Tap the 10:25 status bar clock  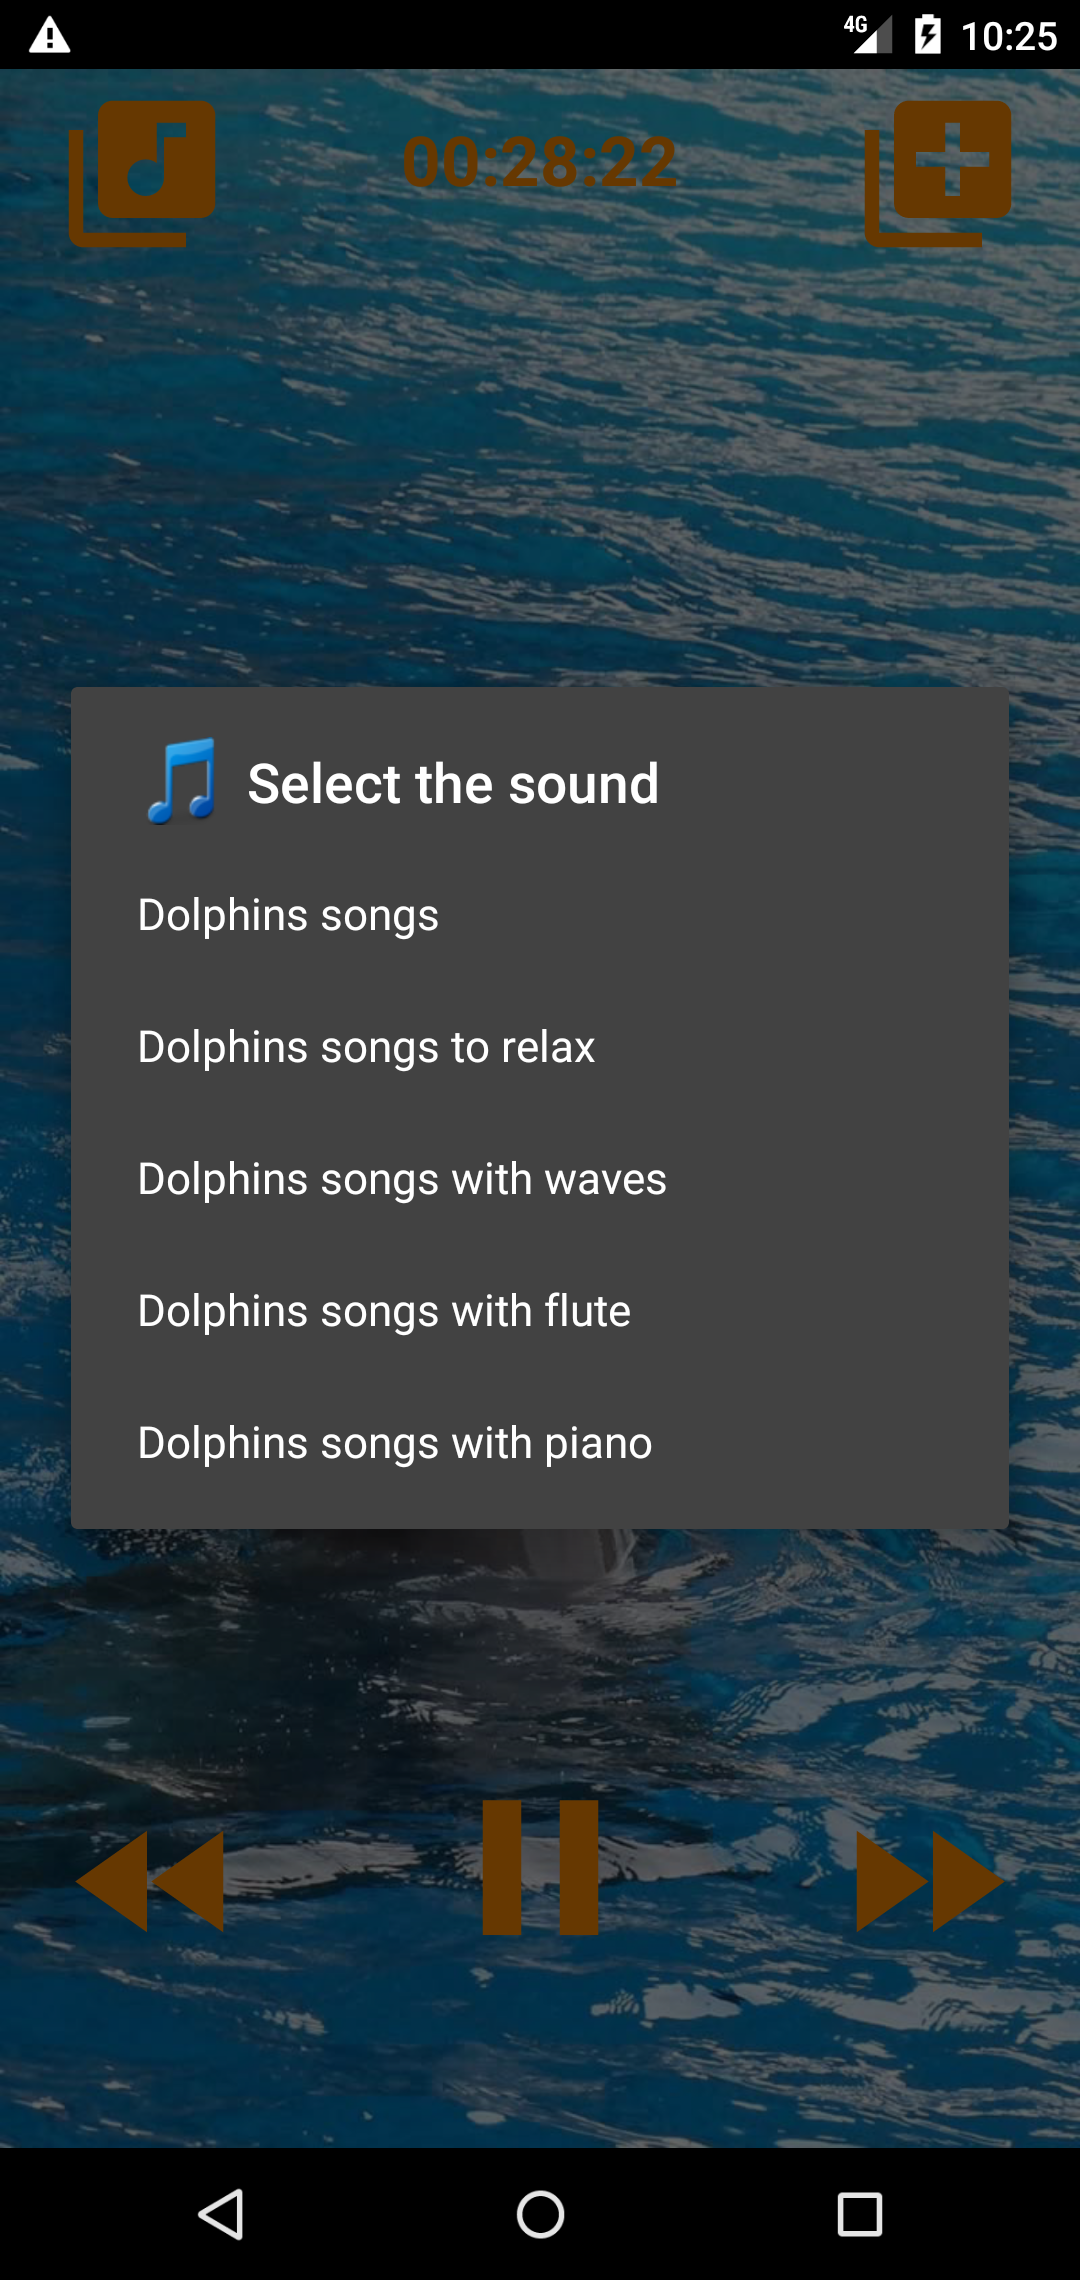(1008, 36)
